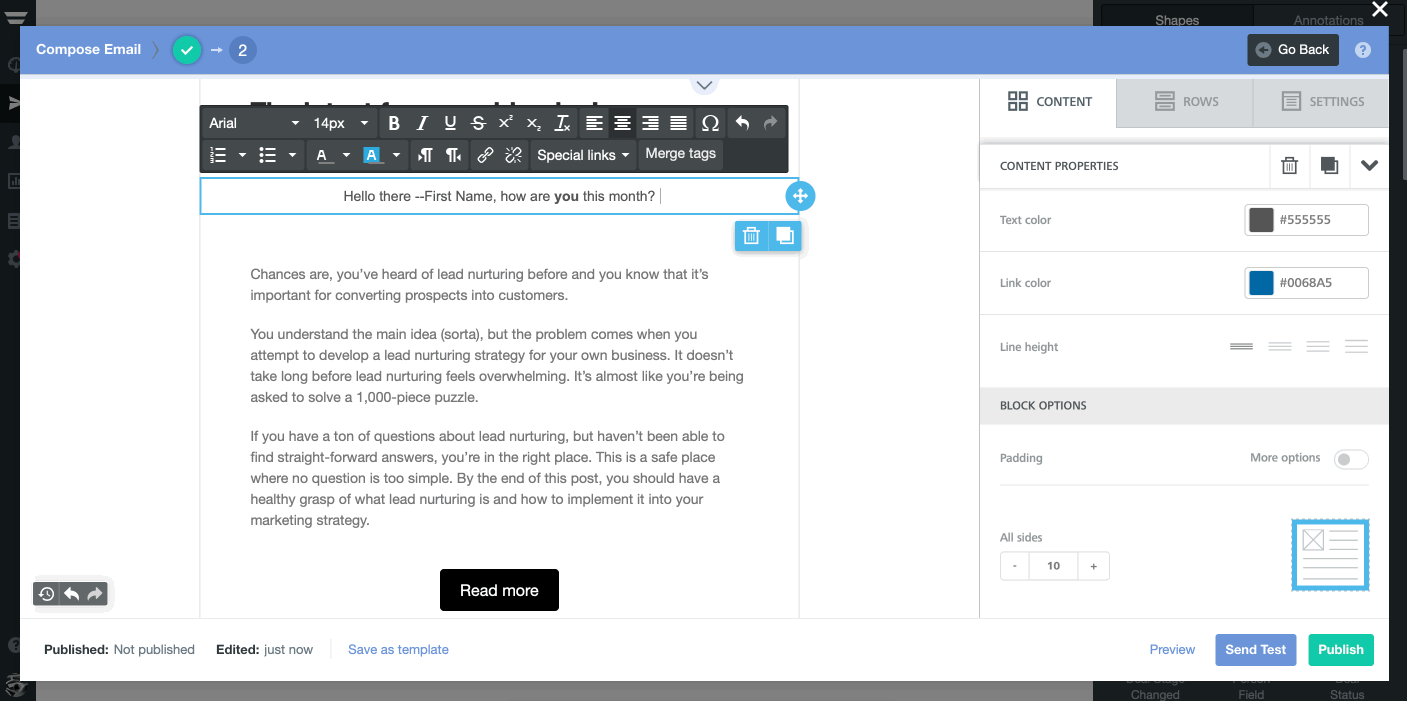Screen dimensions: 1407x701
Task: Insert a special character with the omega icon
Action: pyautogui.click(x=710, y=123)
